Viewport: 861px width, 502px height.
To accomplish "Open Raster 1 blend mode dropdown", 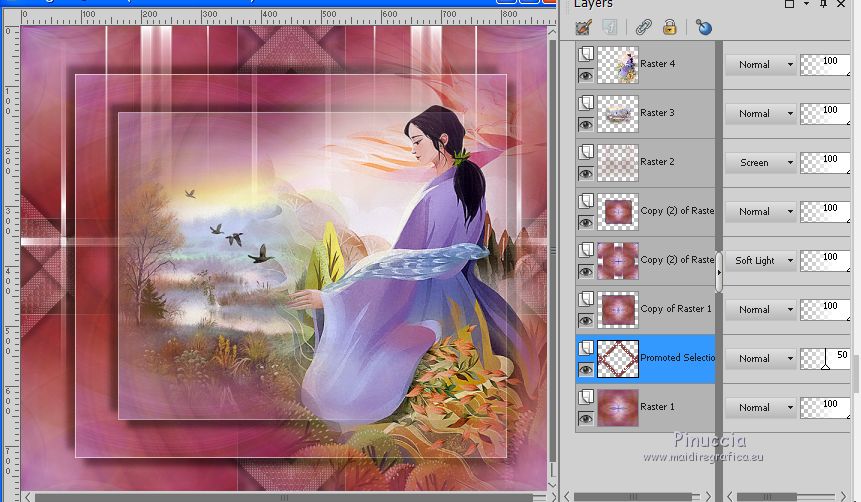I will point(761,408).
